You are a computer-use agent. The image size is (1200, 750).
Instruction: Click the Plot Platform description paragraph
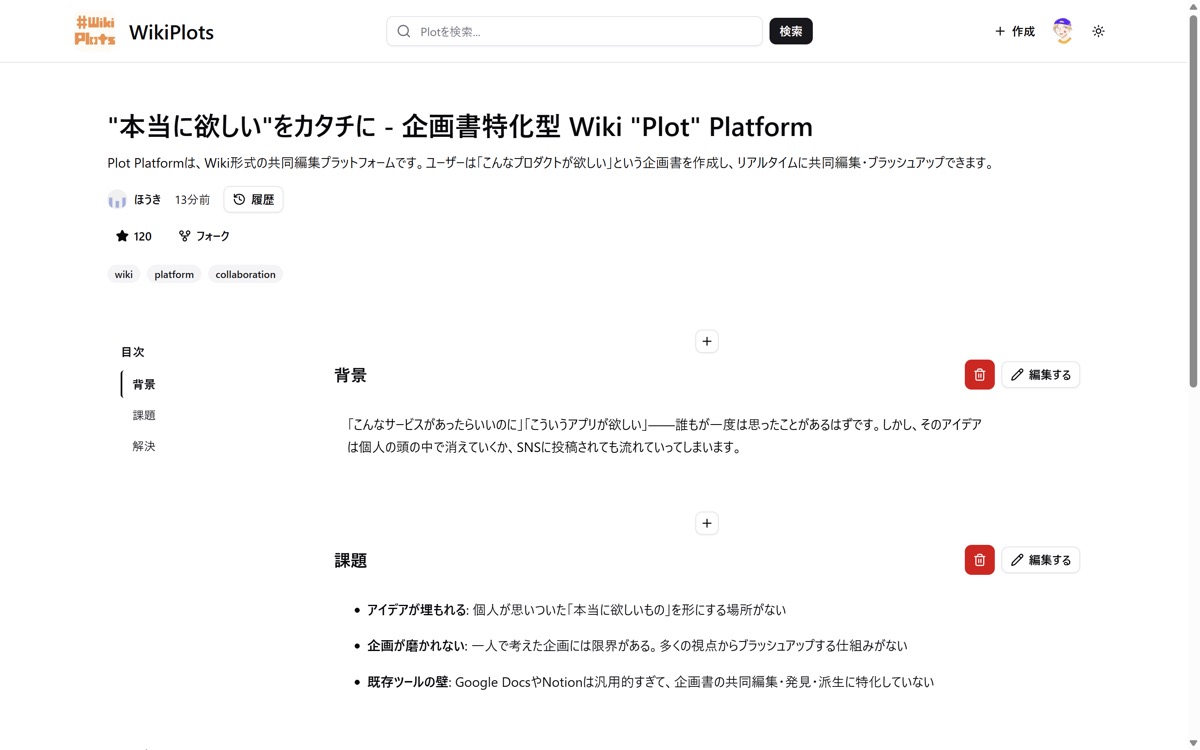tap(551, 163)
